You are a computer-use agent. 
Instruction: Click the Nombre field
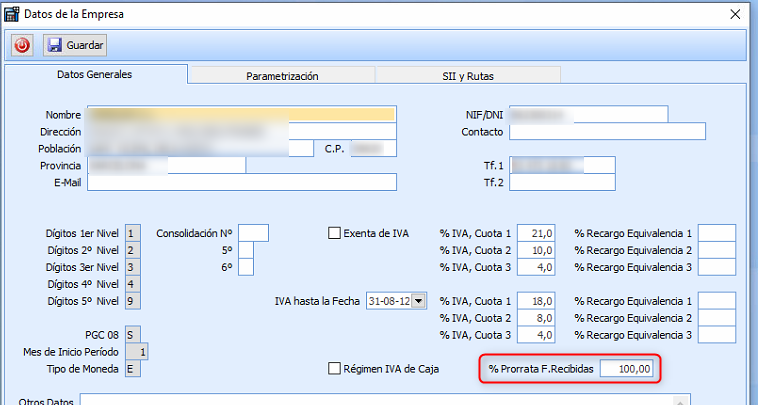pos(242,114)
